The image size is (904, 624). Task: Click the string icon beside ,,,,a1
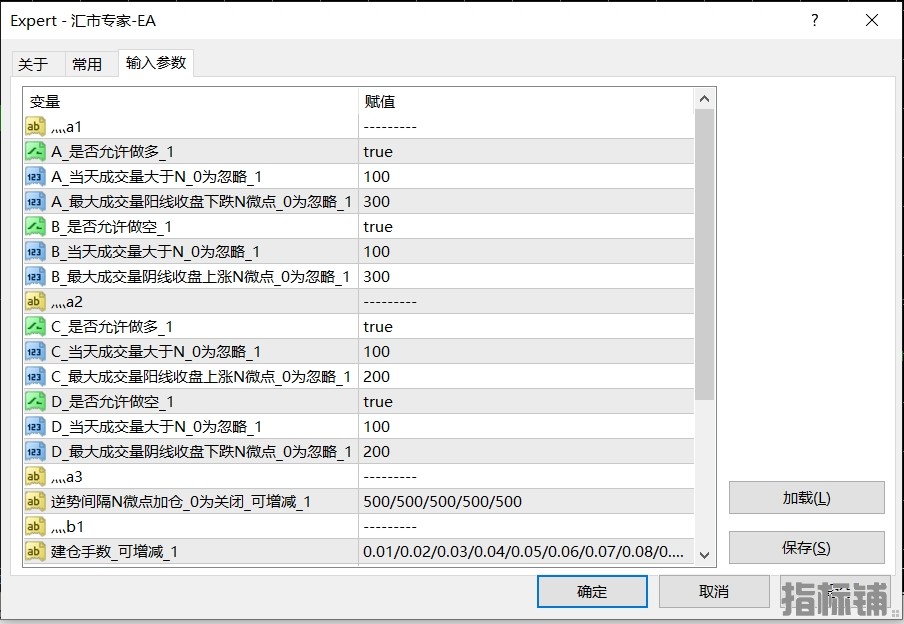[x=35, y=126]
